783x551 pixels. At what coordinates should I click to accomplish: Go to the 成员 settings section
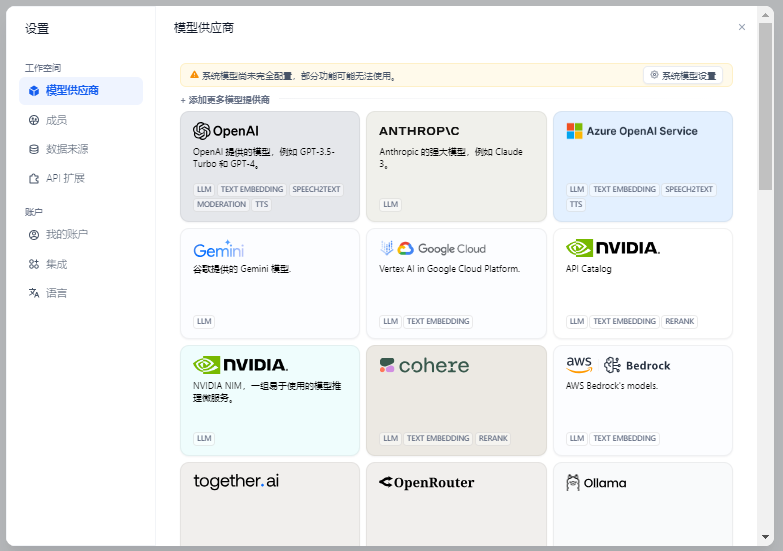pos(56,120)
